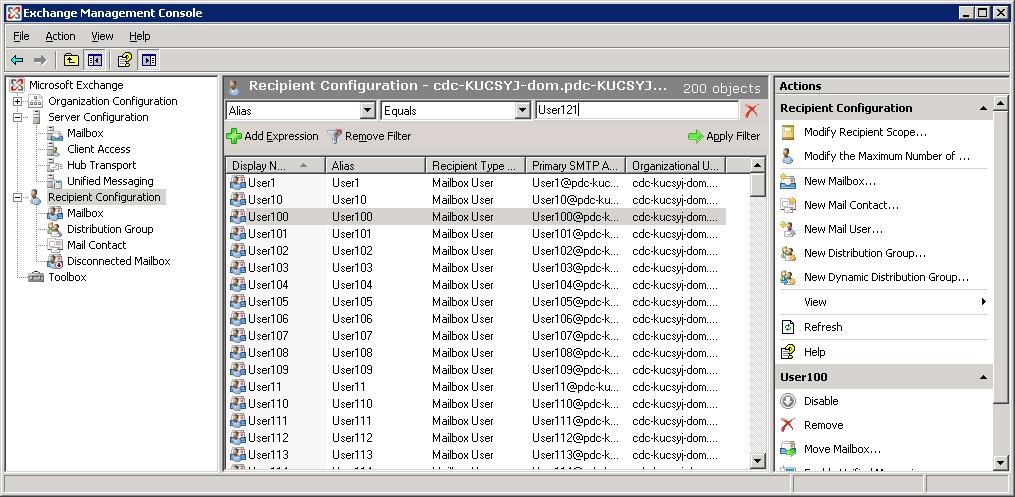Click the Disconnected Mailbox tree icon
Viewport: 1015px width, 497px height.
(x=55, y=261)
